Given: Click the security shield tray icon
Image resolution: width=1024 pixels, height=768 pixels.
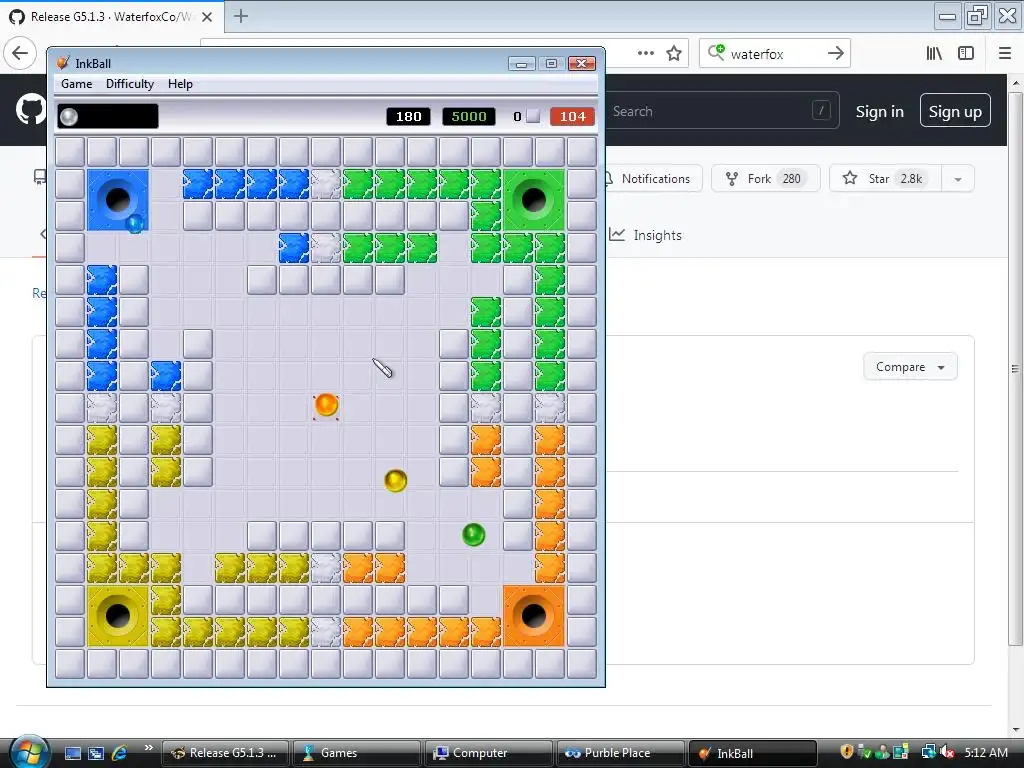Looking at the screenshot, I should [x=846, y=752].
